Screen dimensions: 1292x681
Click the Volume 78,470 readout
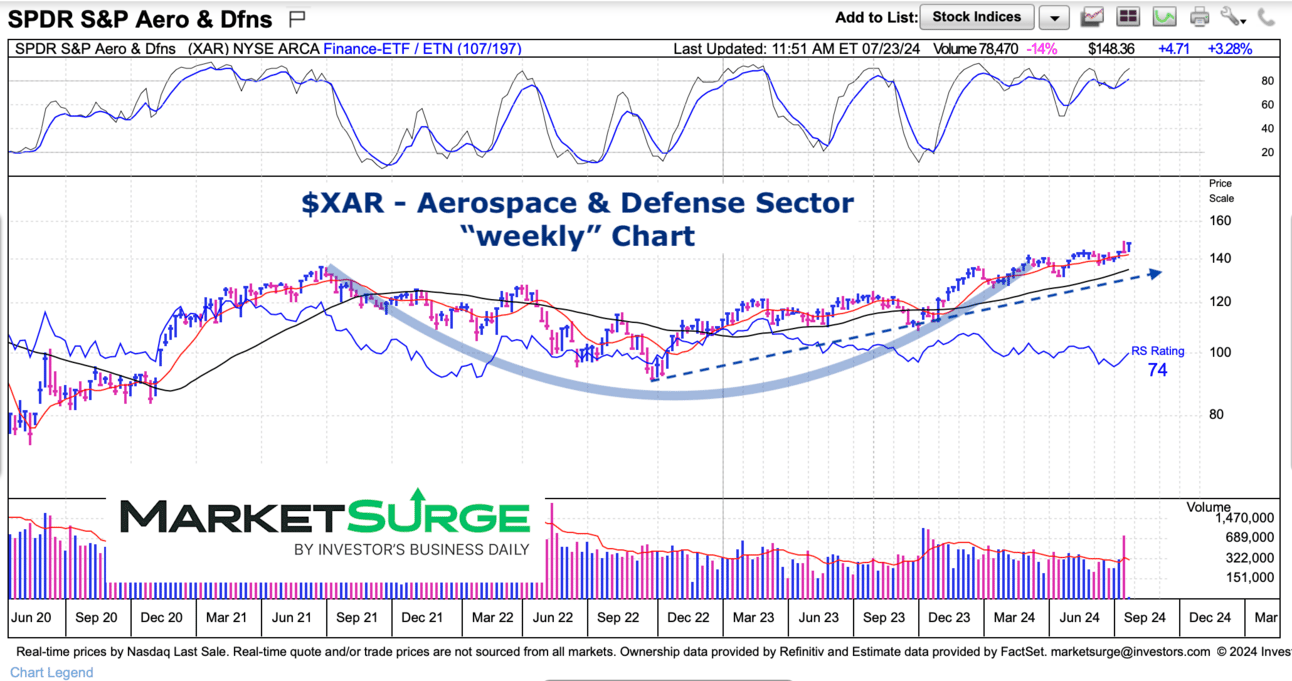pyautogui.click(x=975, y=48)
